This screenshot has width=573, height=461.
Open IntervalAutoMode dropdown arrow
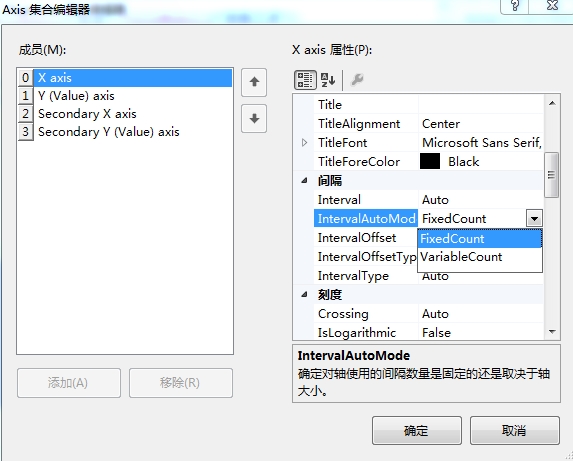tap(534, 219)
